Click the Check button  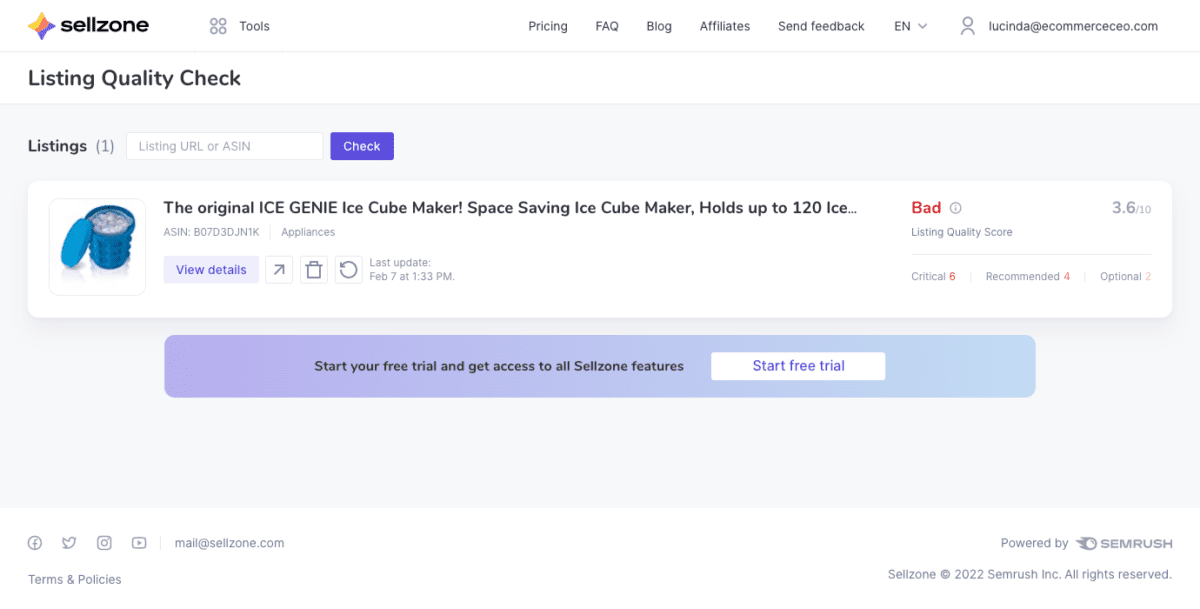pyautogui.click(x=362, y=146)
